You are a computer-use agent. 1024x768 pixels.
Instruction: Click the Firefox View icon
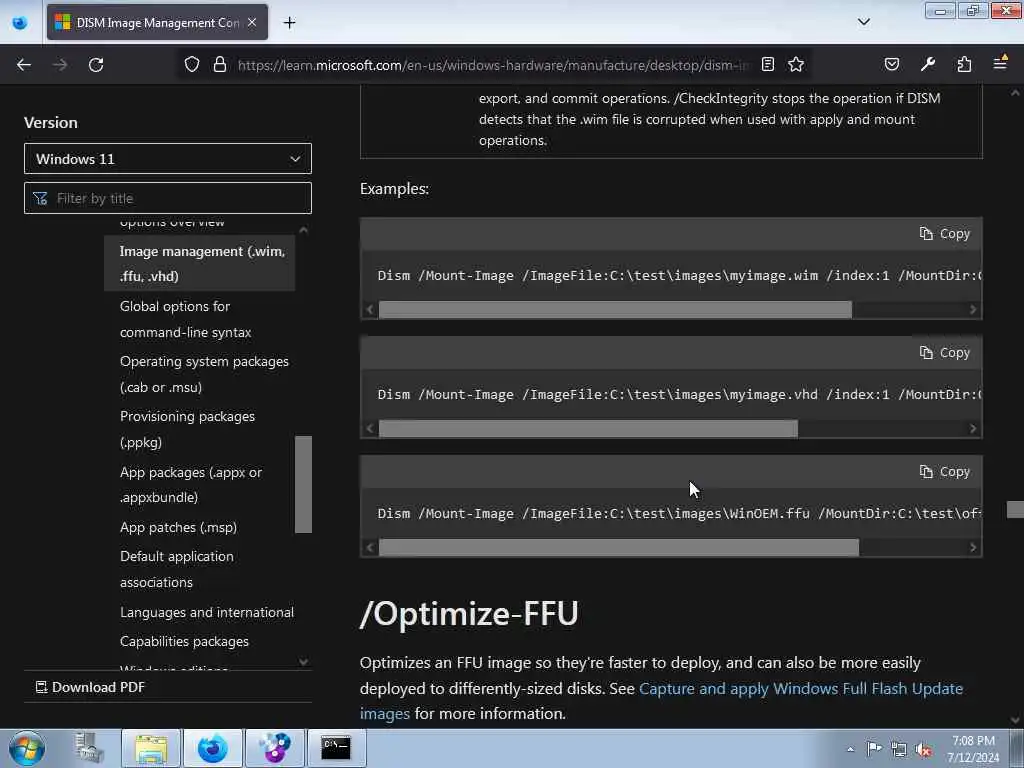click(20, 23)
